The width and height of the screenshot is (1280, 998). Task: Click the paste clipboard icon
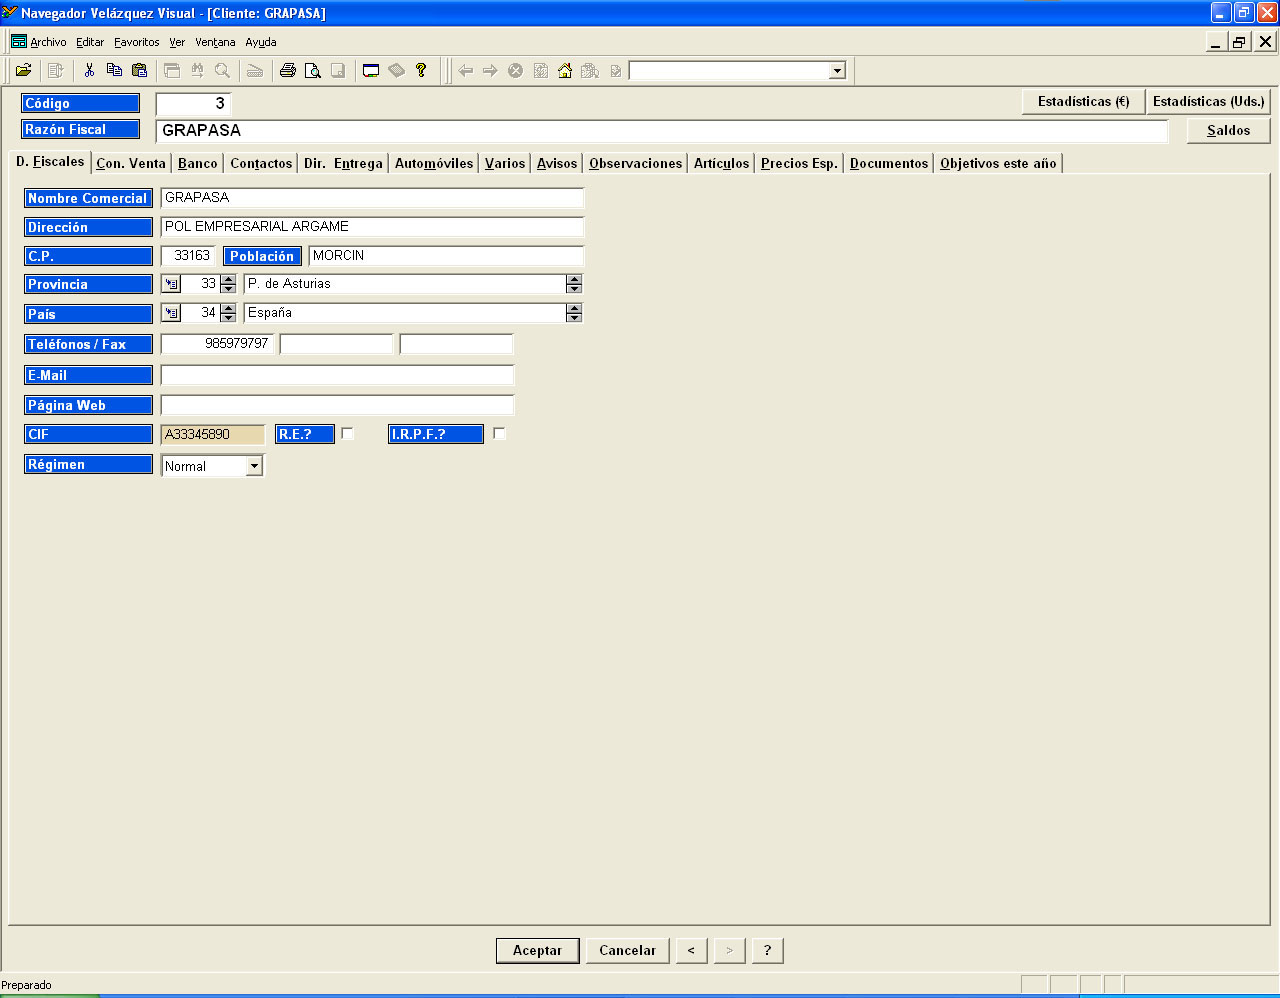tap(139, 70)
